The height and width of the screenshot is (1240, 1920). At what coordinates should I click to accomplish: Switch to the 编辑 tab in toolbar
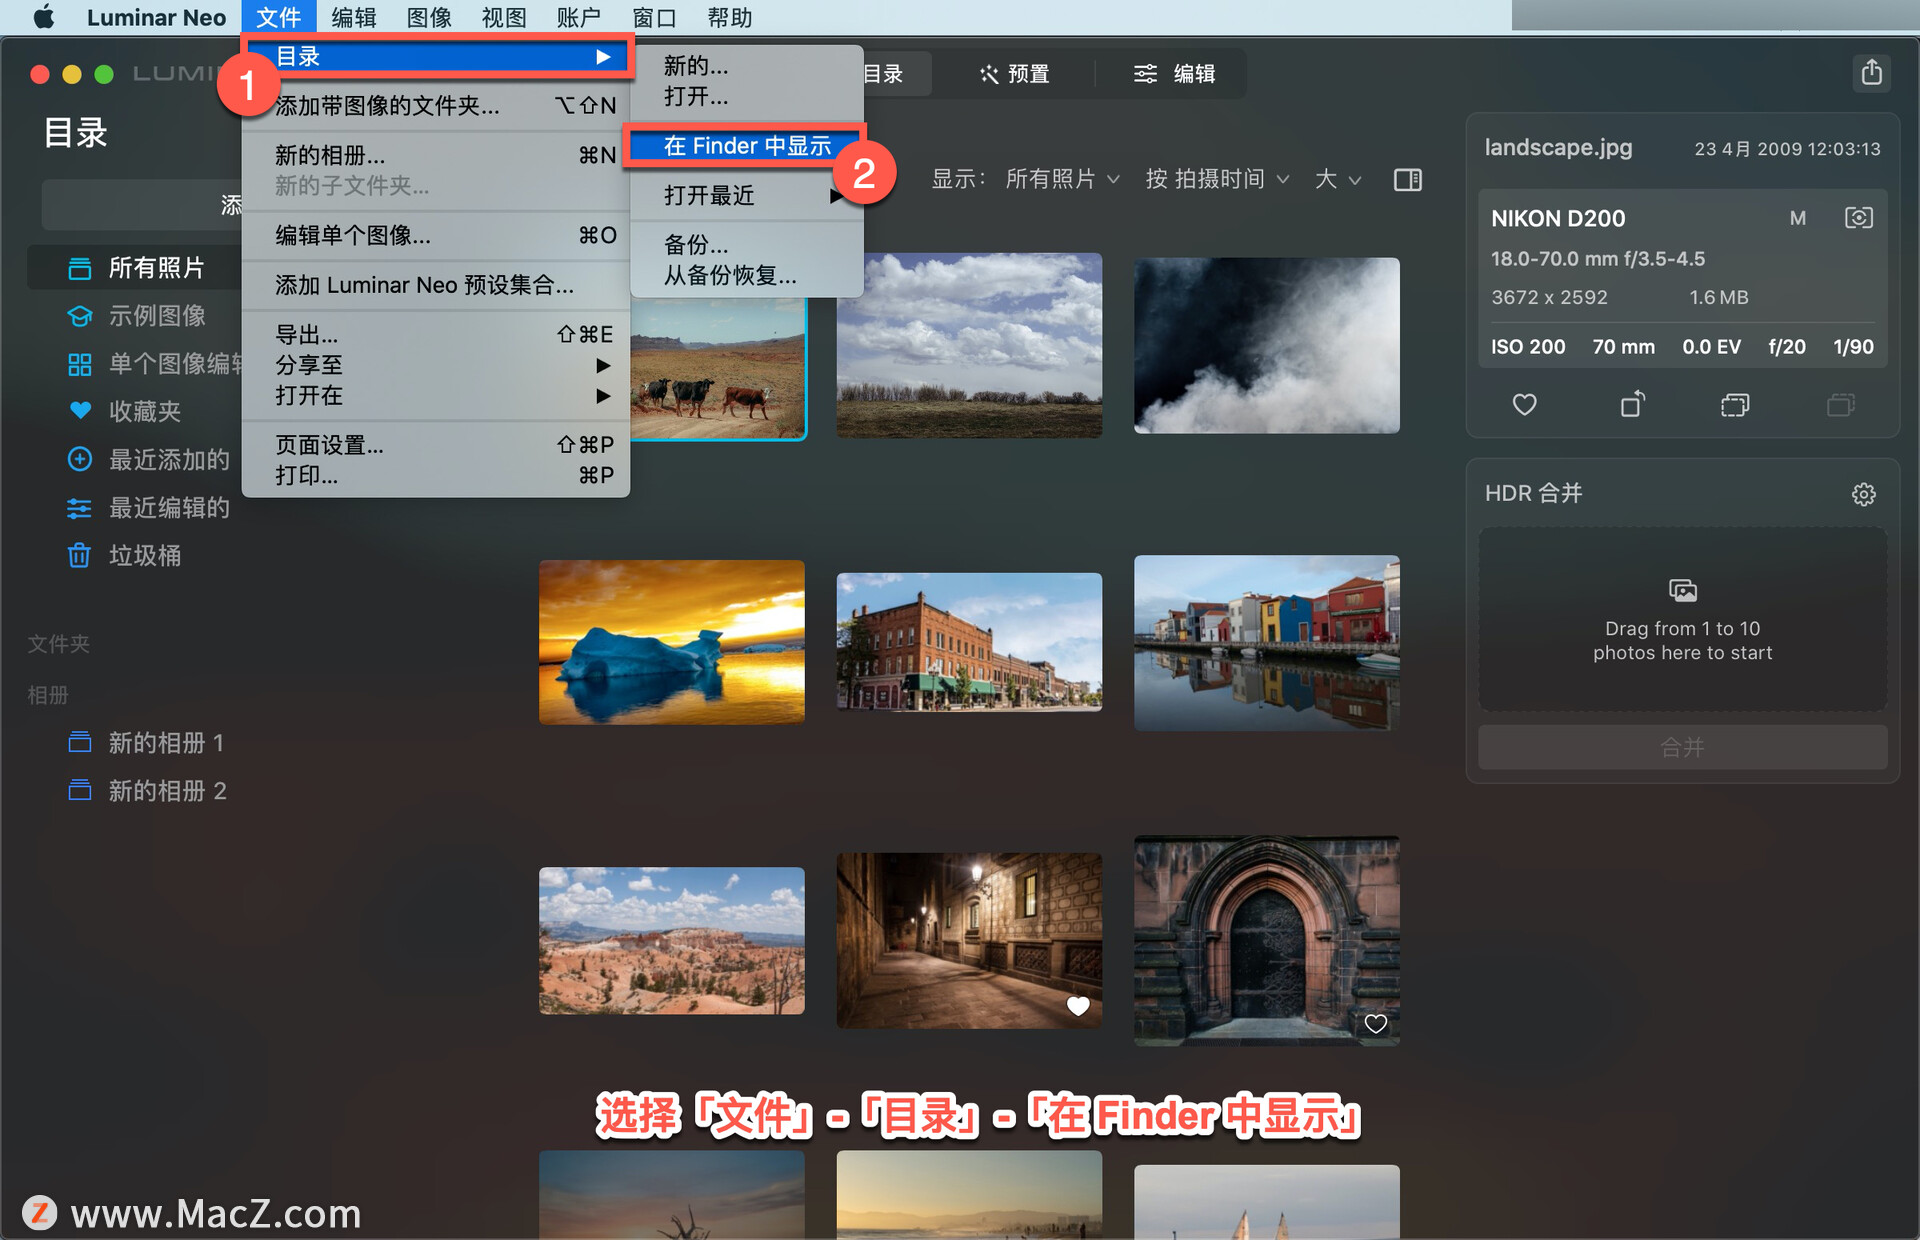coord(1173,74)
